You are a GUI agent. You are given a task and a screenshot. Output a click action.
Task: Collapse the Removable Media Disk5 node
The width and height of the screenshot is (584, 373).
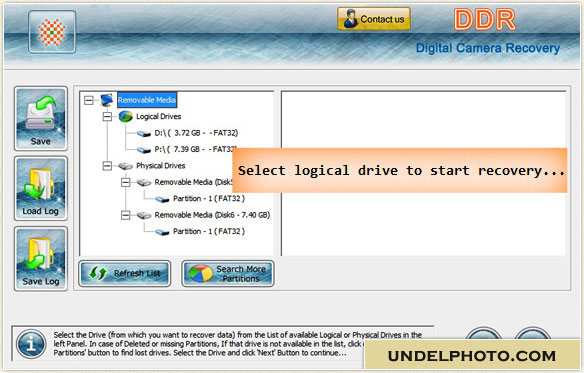[126, 182]
